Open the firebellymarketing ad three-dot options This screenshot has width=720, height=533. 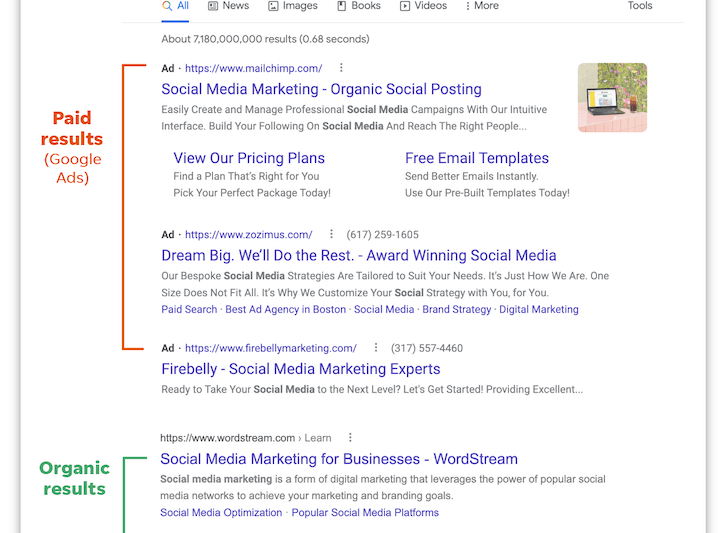click(x=376, y=348)
